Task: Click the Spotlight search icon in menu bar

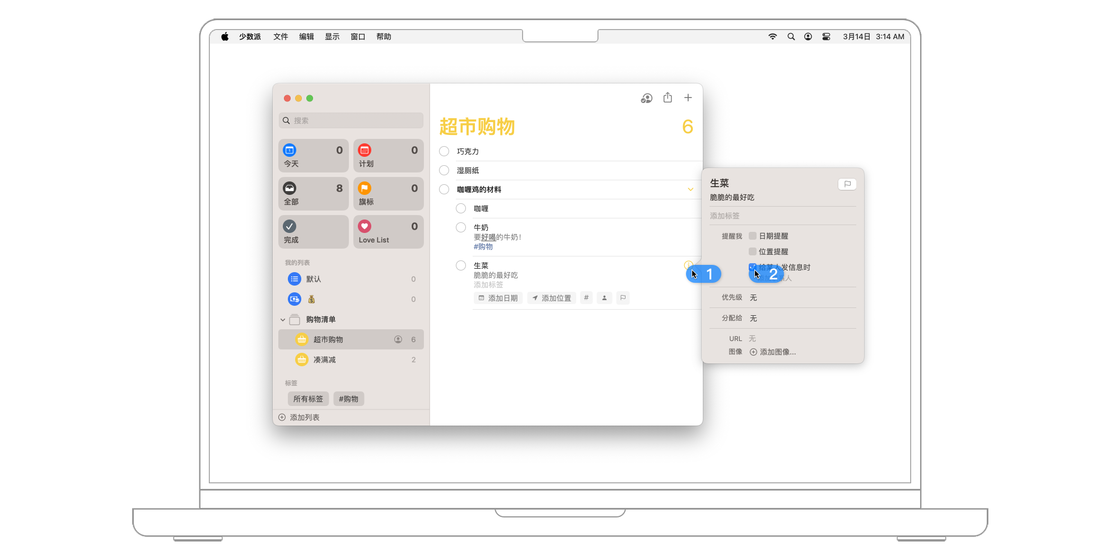Action: pyautogui.click(x=791, y=36)
